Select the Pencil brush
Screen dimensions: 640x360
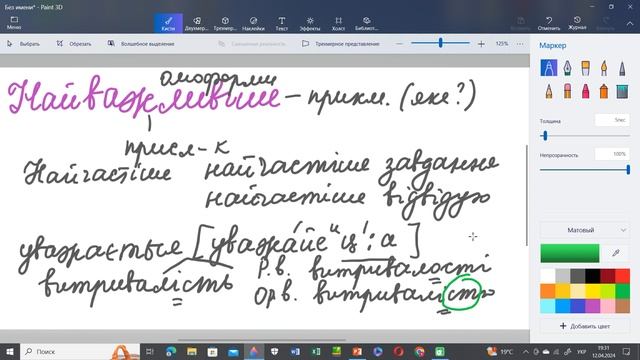549,91
